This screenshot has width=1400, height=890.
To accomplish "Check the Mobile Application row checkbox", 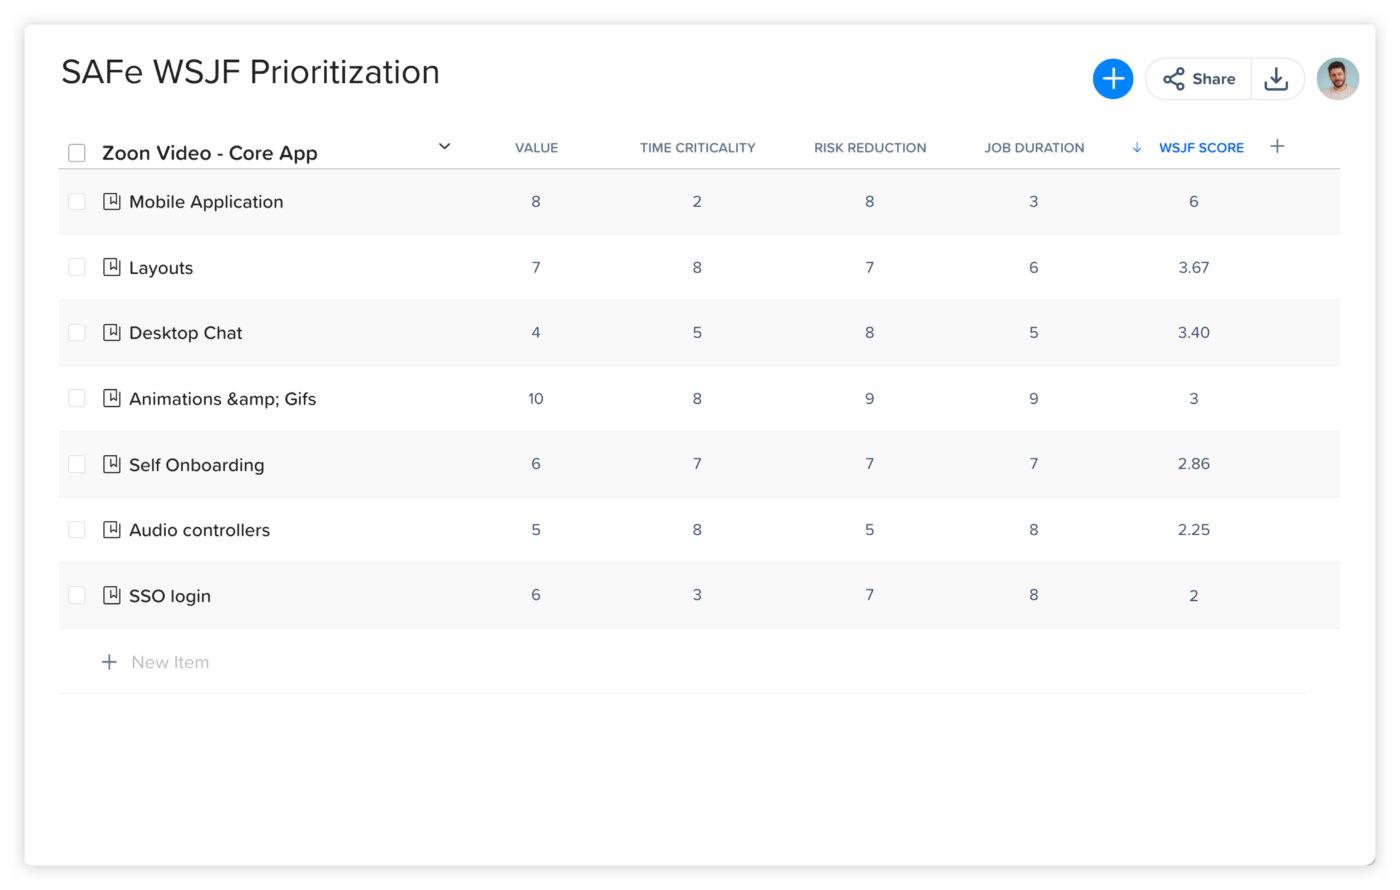I will [77, 201].
